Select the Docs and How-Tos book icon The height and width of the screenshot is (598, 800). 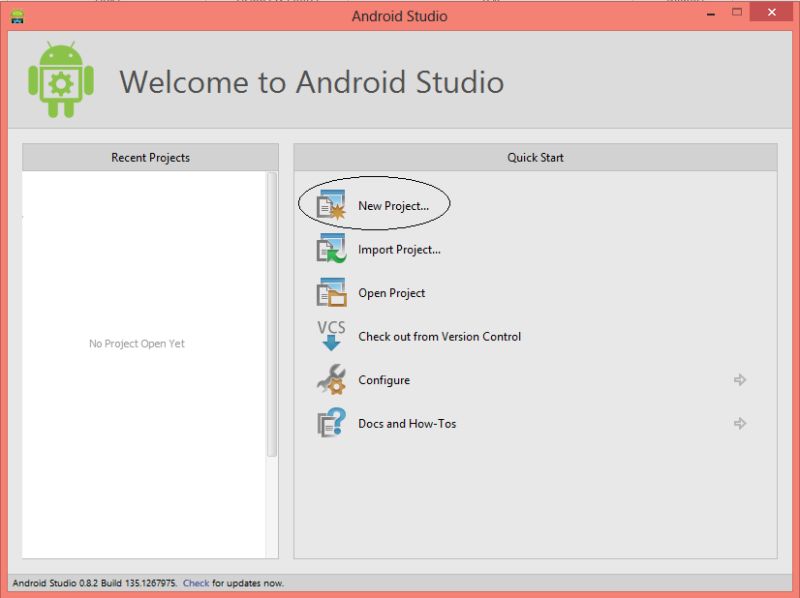coord(330,423)
